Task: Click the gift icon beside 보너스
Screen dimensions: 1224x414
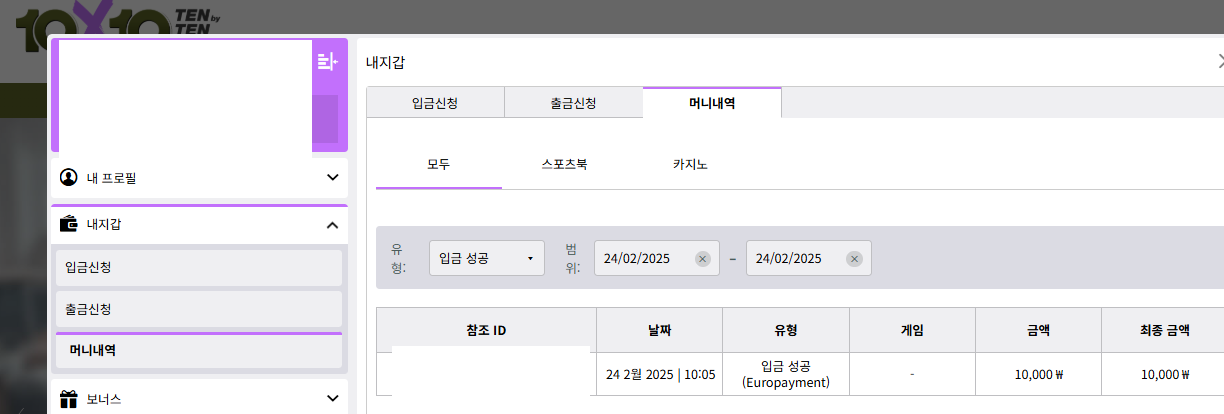Action: (68, 399)
